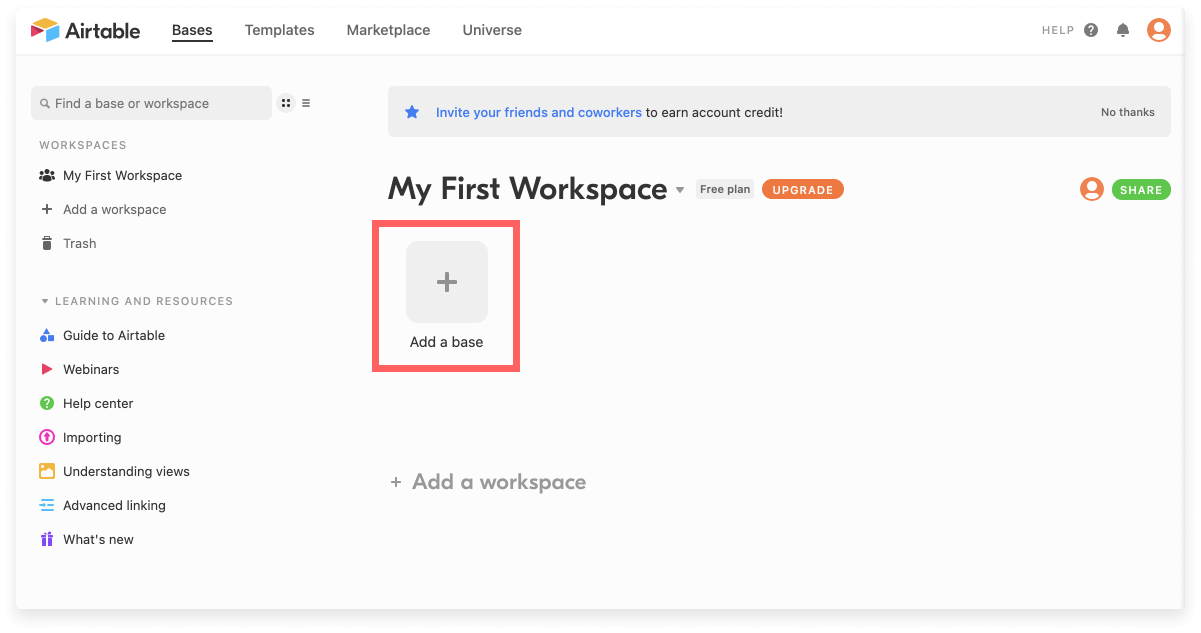Dismiss banner with No thanks
The width and height of the screenshot is (1201, 633).
point(1128,112)
